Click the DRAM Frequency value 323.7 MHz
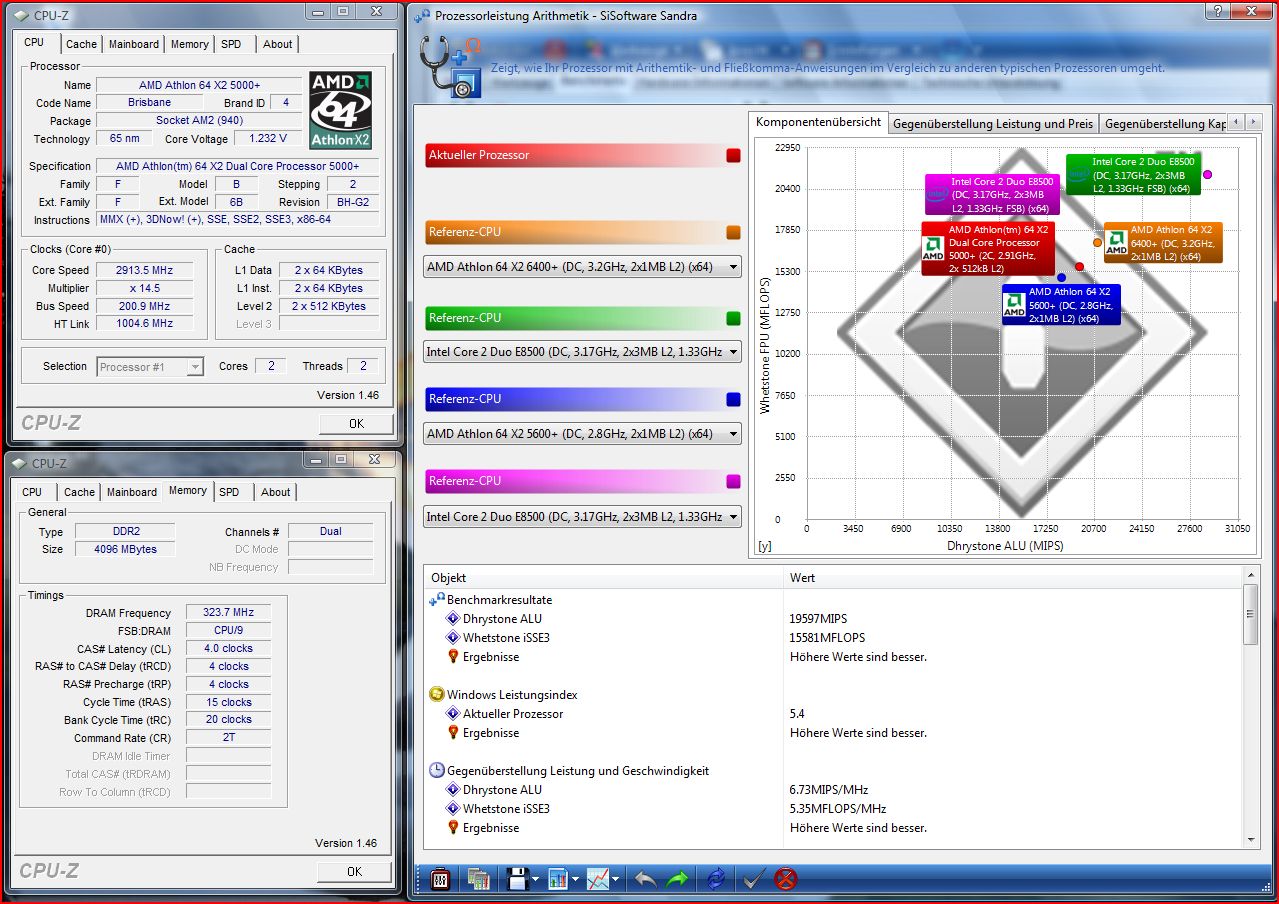 (x=228, y=613)
